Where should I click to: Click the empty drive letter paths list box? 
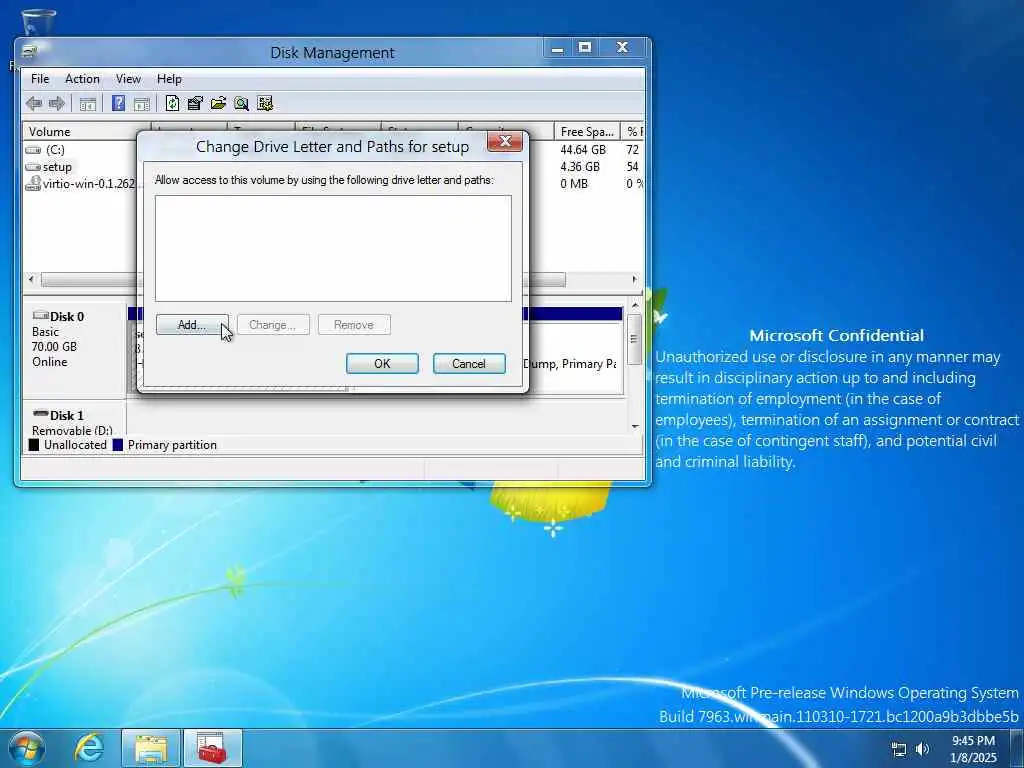tap(333, 249)
